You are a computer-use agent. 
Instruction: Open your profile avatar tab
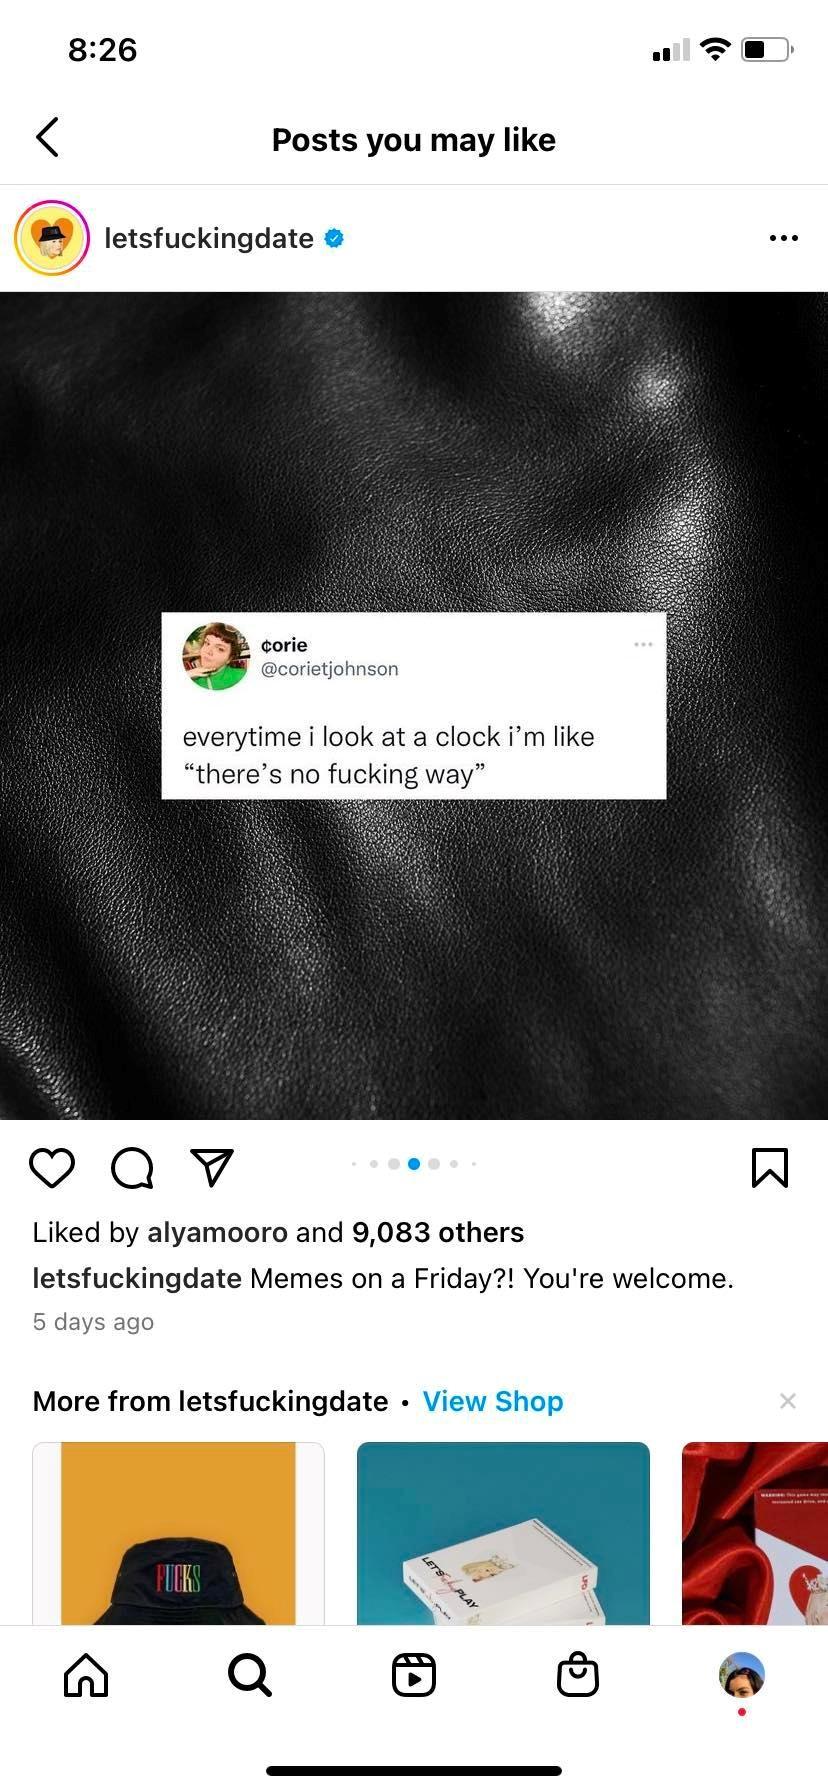coord(742,1674)
